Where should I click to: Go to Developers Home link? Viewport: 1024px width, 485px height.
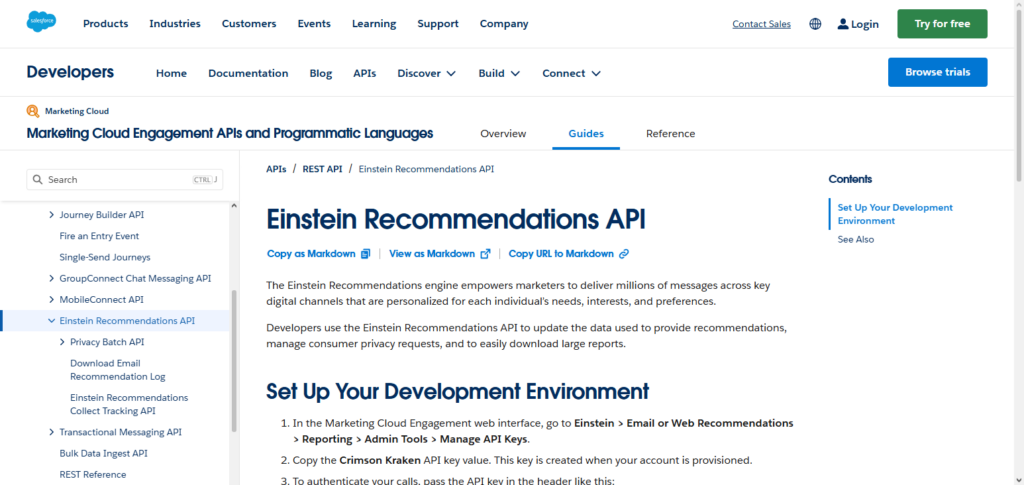[x=171, y=73]
